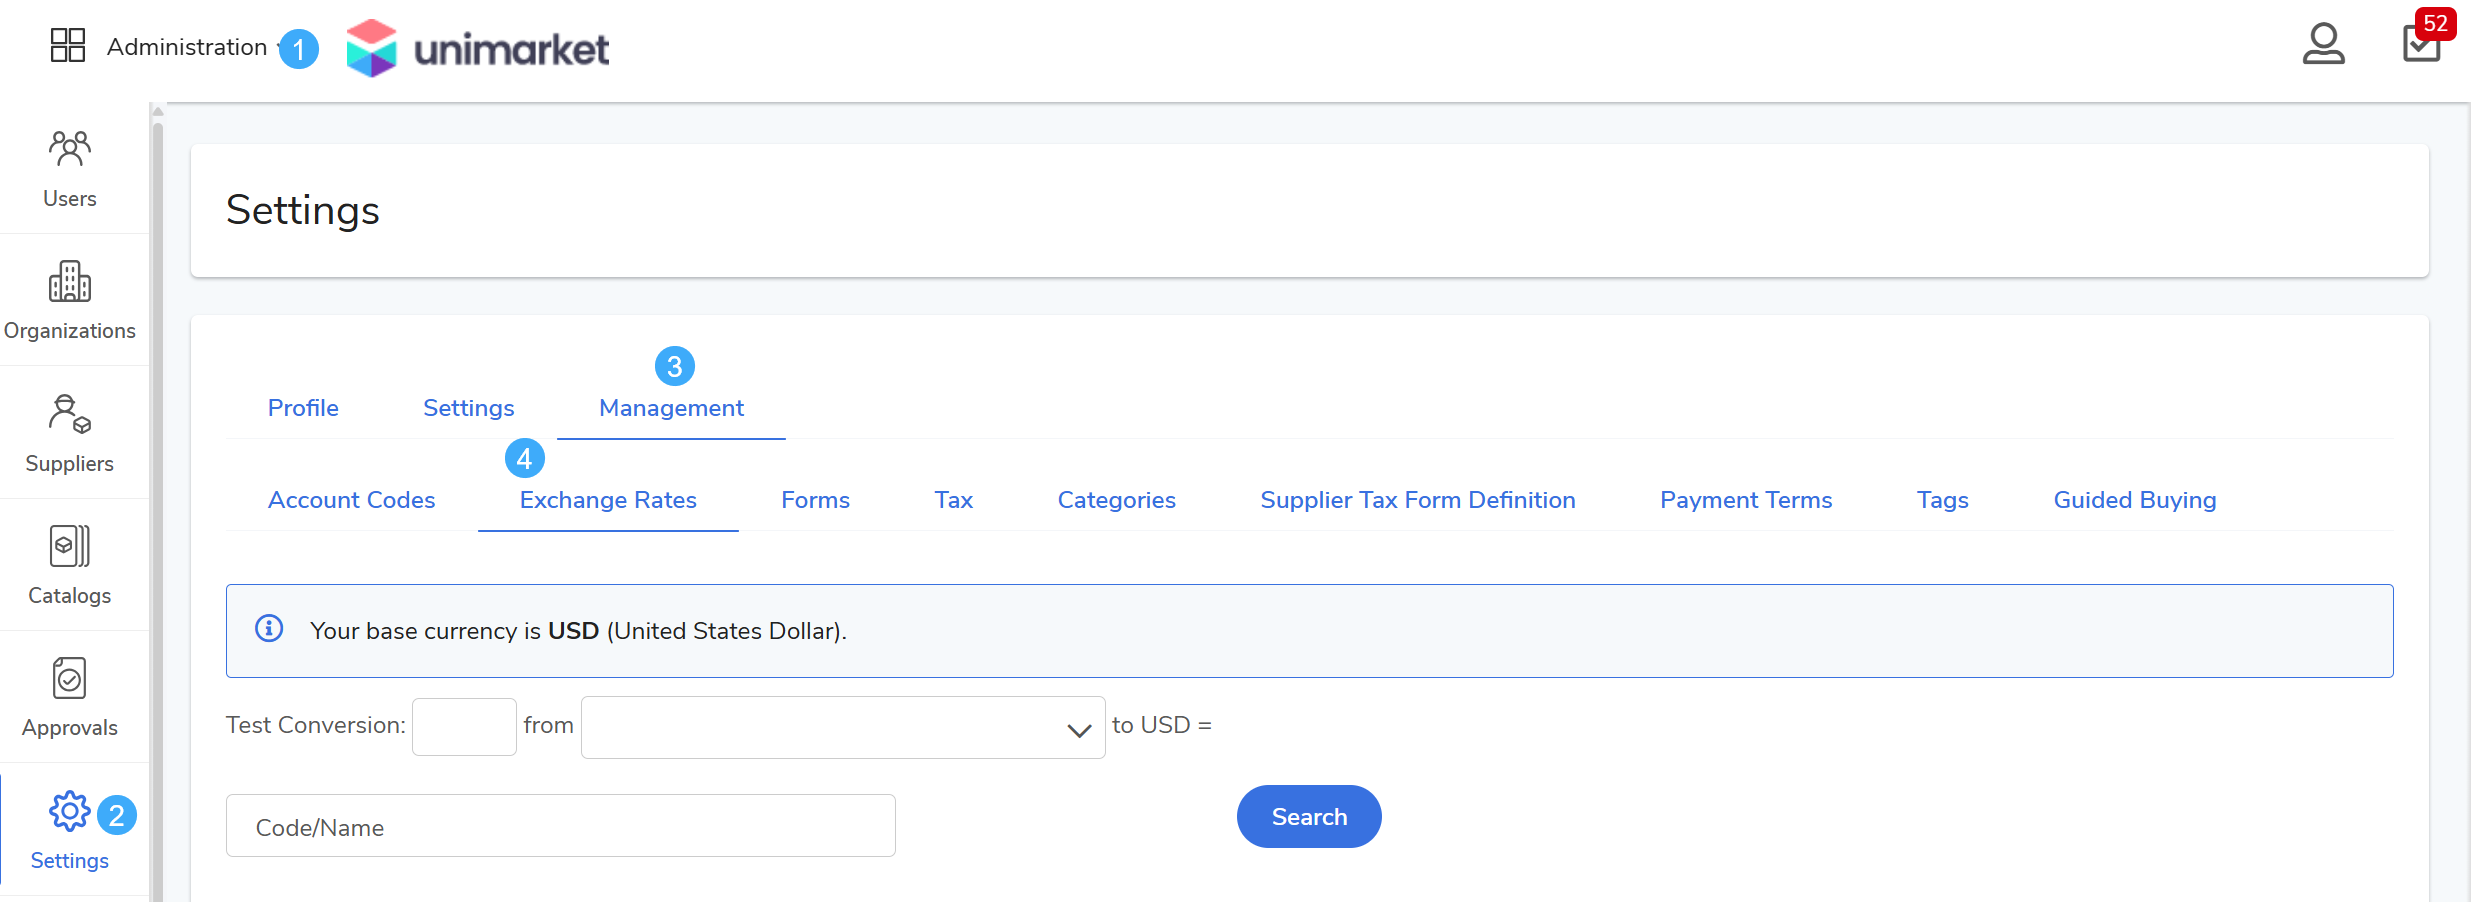Switch to the Profile tab
Screen dimensions: 2471x902
[303, 408]
